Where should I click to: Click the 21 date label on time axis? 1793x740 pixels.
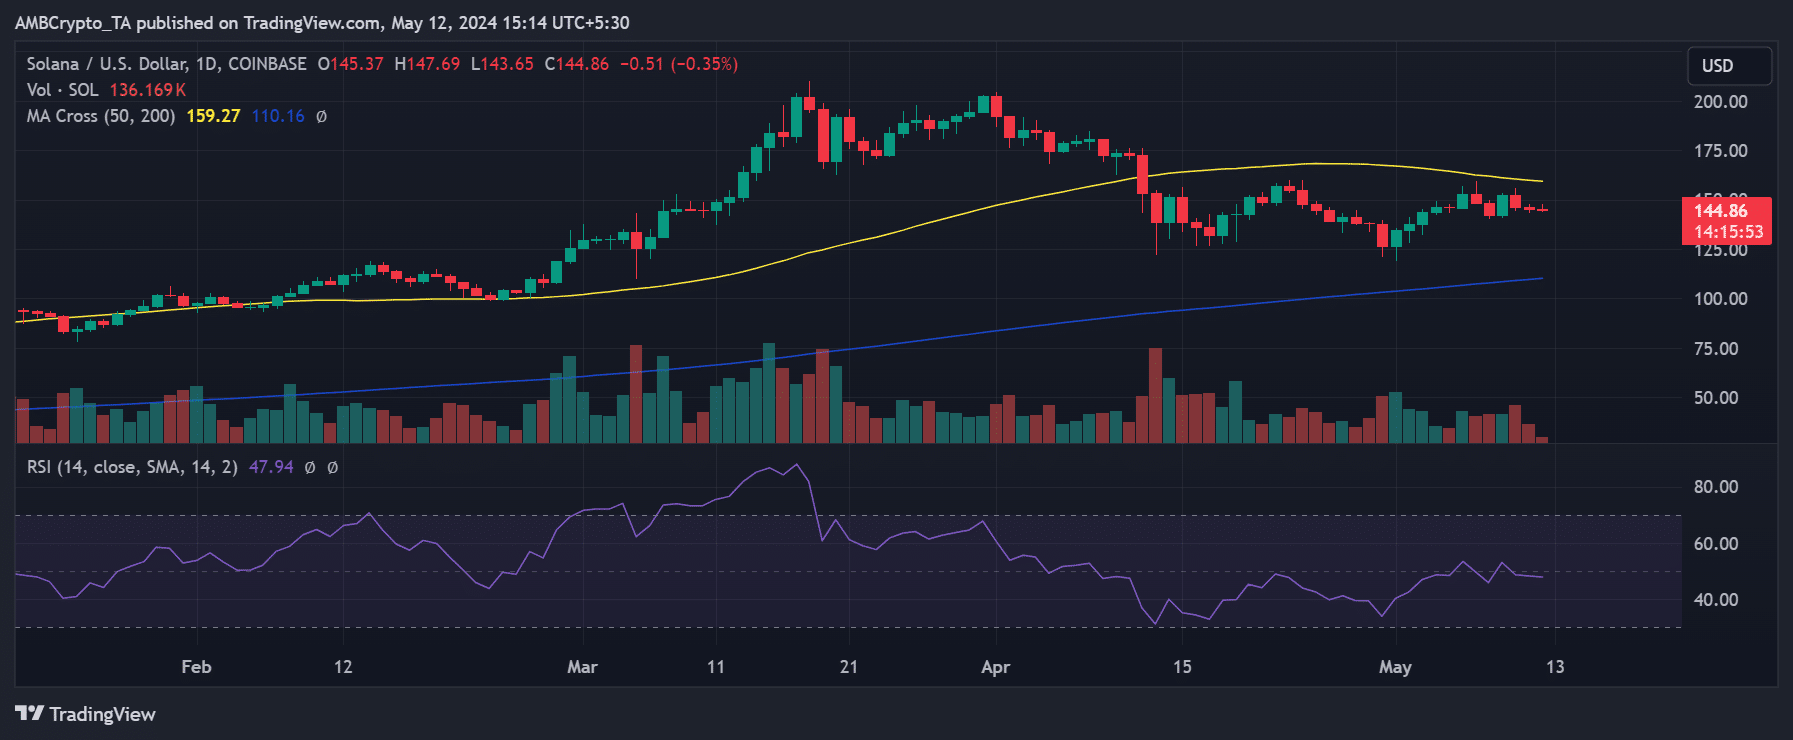point(848,667)
